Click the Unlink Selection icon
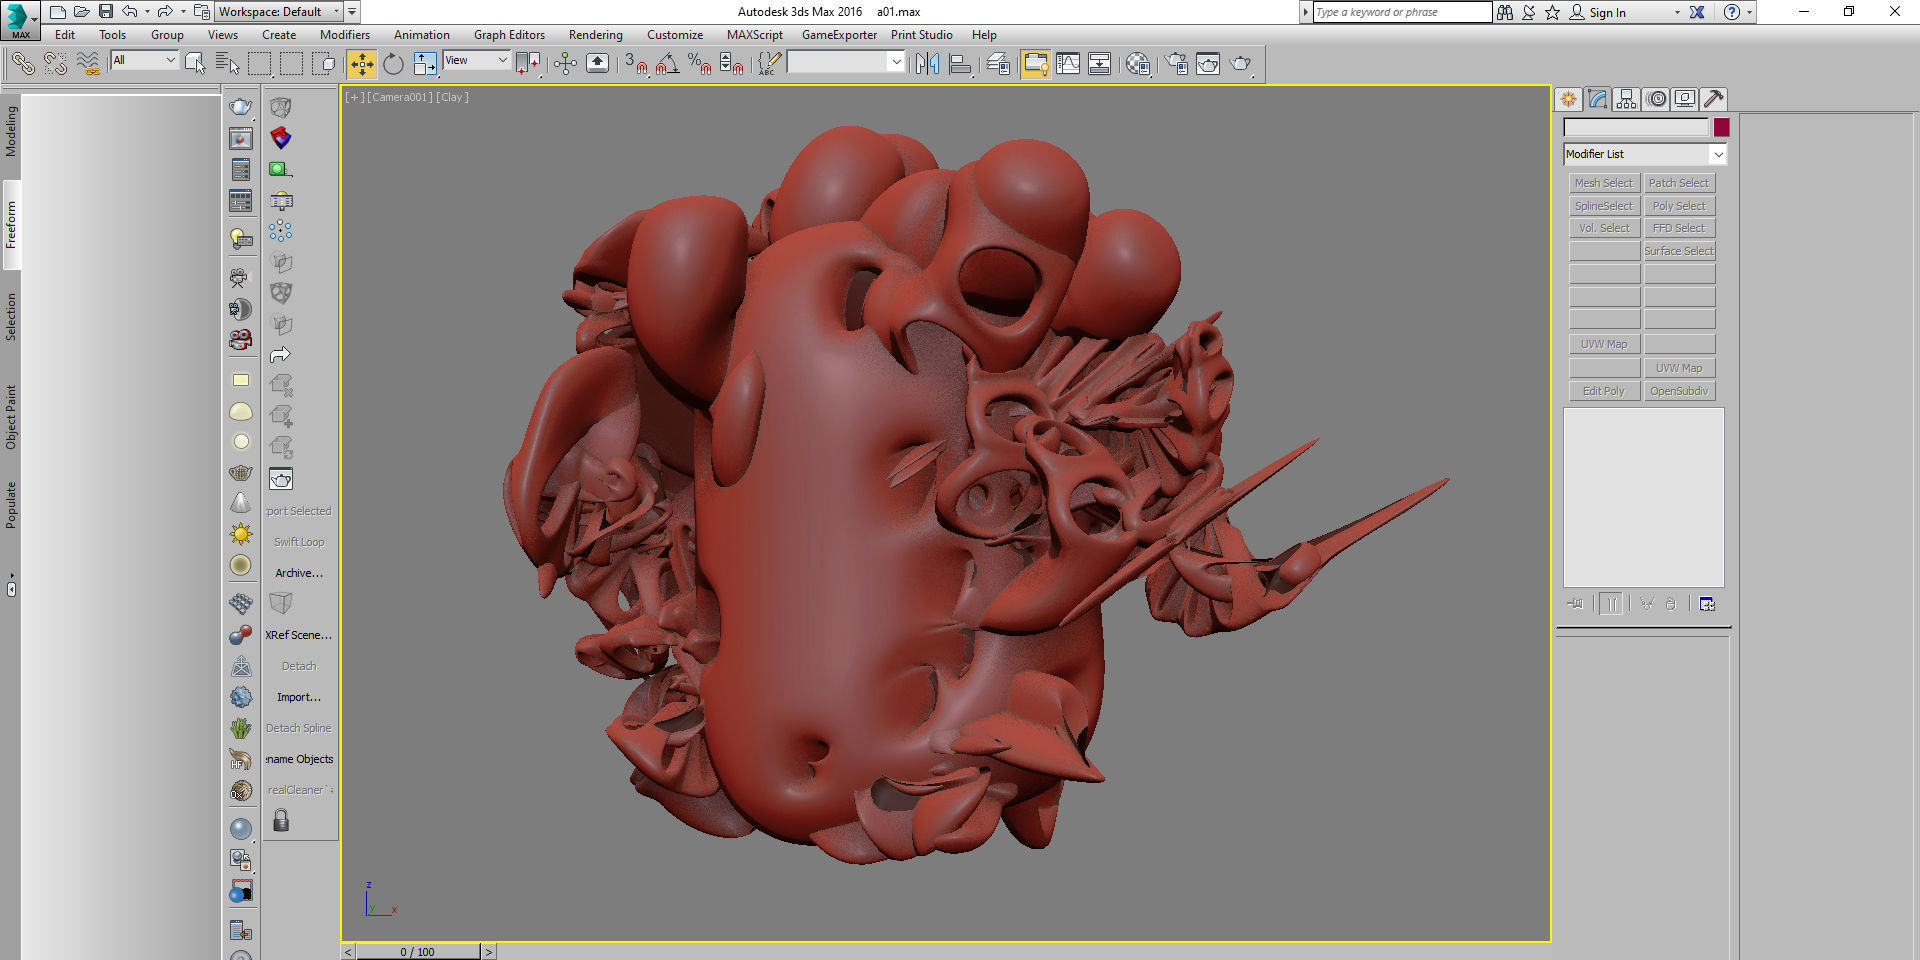This screenshot has height=960, width=1920. click(56, 64)
